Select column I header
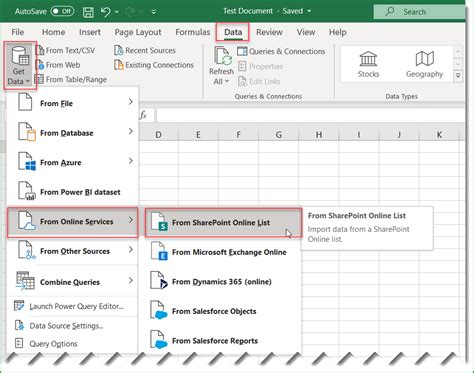 coord(359,135)
